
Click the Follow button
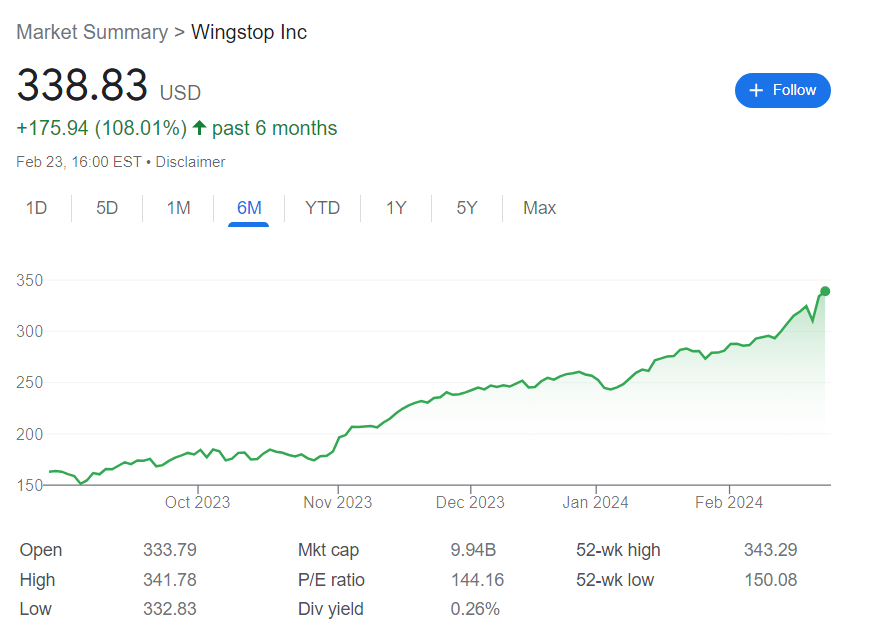782,90
